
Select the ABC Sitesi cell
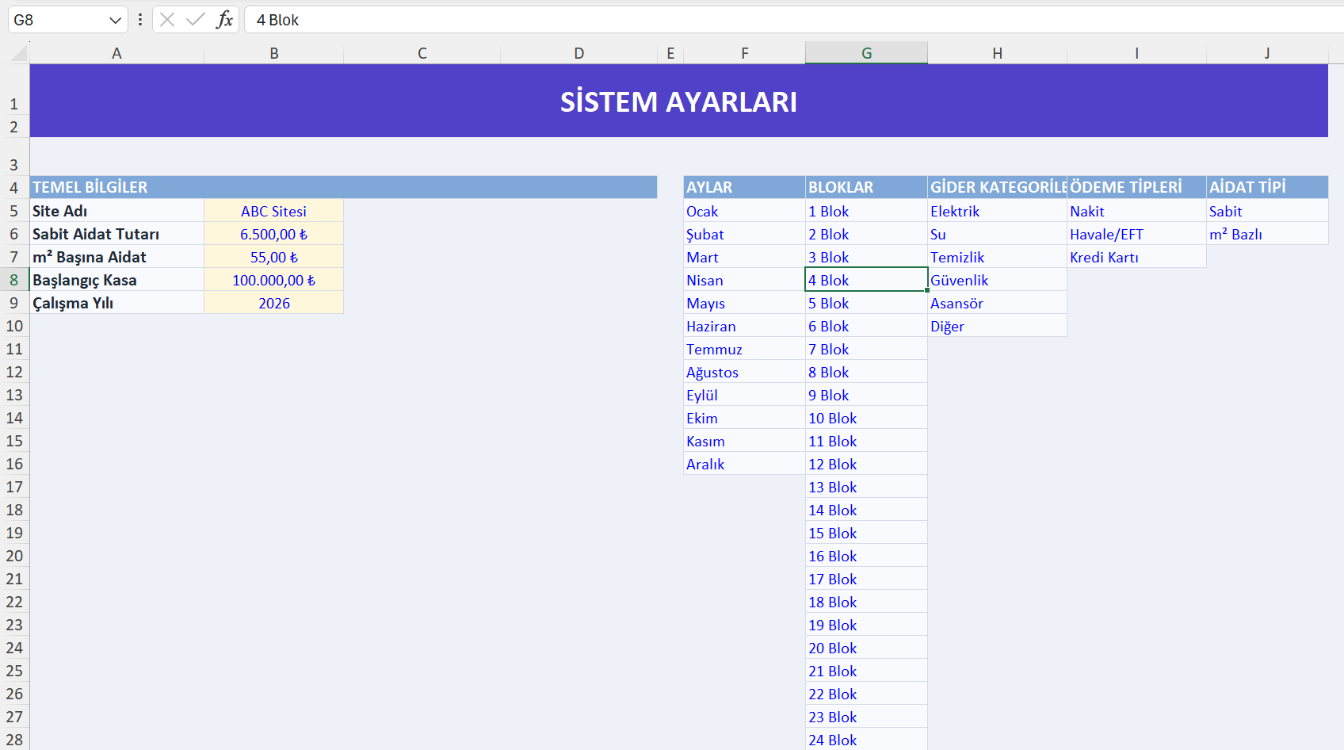274,211
